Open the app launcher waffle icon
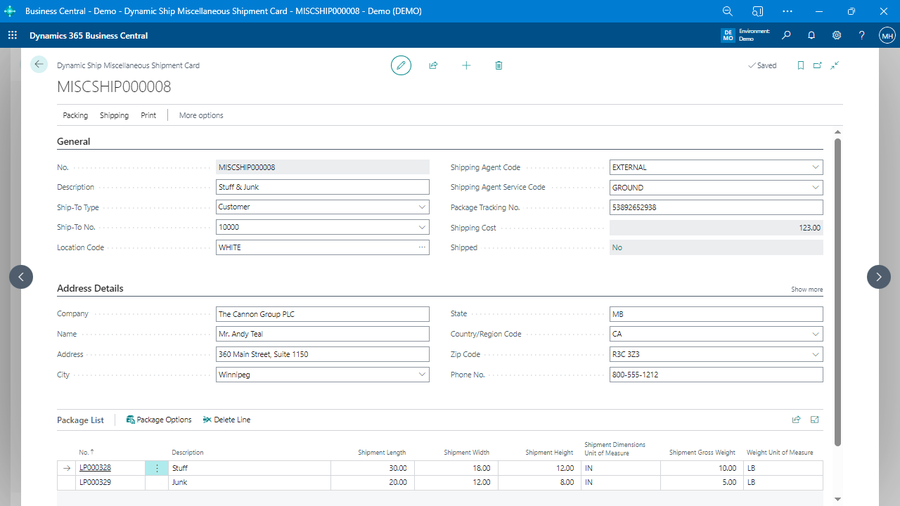This screenshot has height=506, width=900. click(x=13, y=35)
